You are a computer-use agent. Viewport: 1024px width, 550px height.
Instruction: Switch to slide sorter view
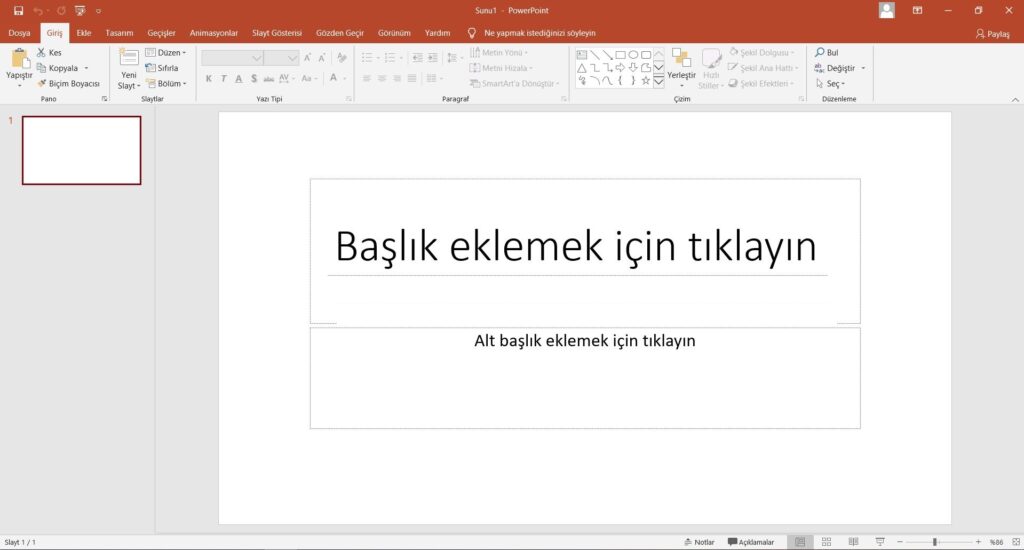826,542
